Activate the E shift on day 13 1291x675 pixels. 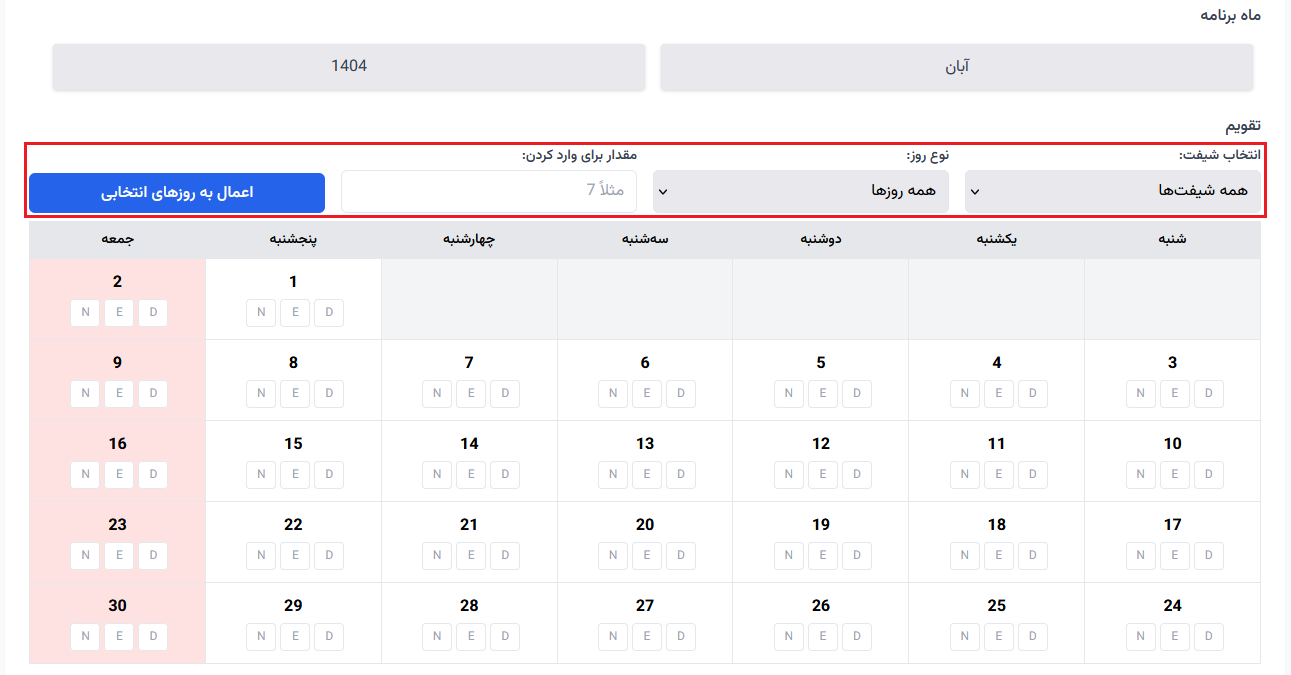click(x=647, y=474)
